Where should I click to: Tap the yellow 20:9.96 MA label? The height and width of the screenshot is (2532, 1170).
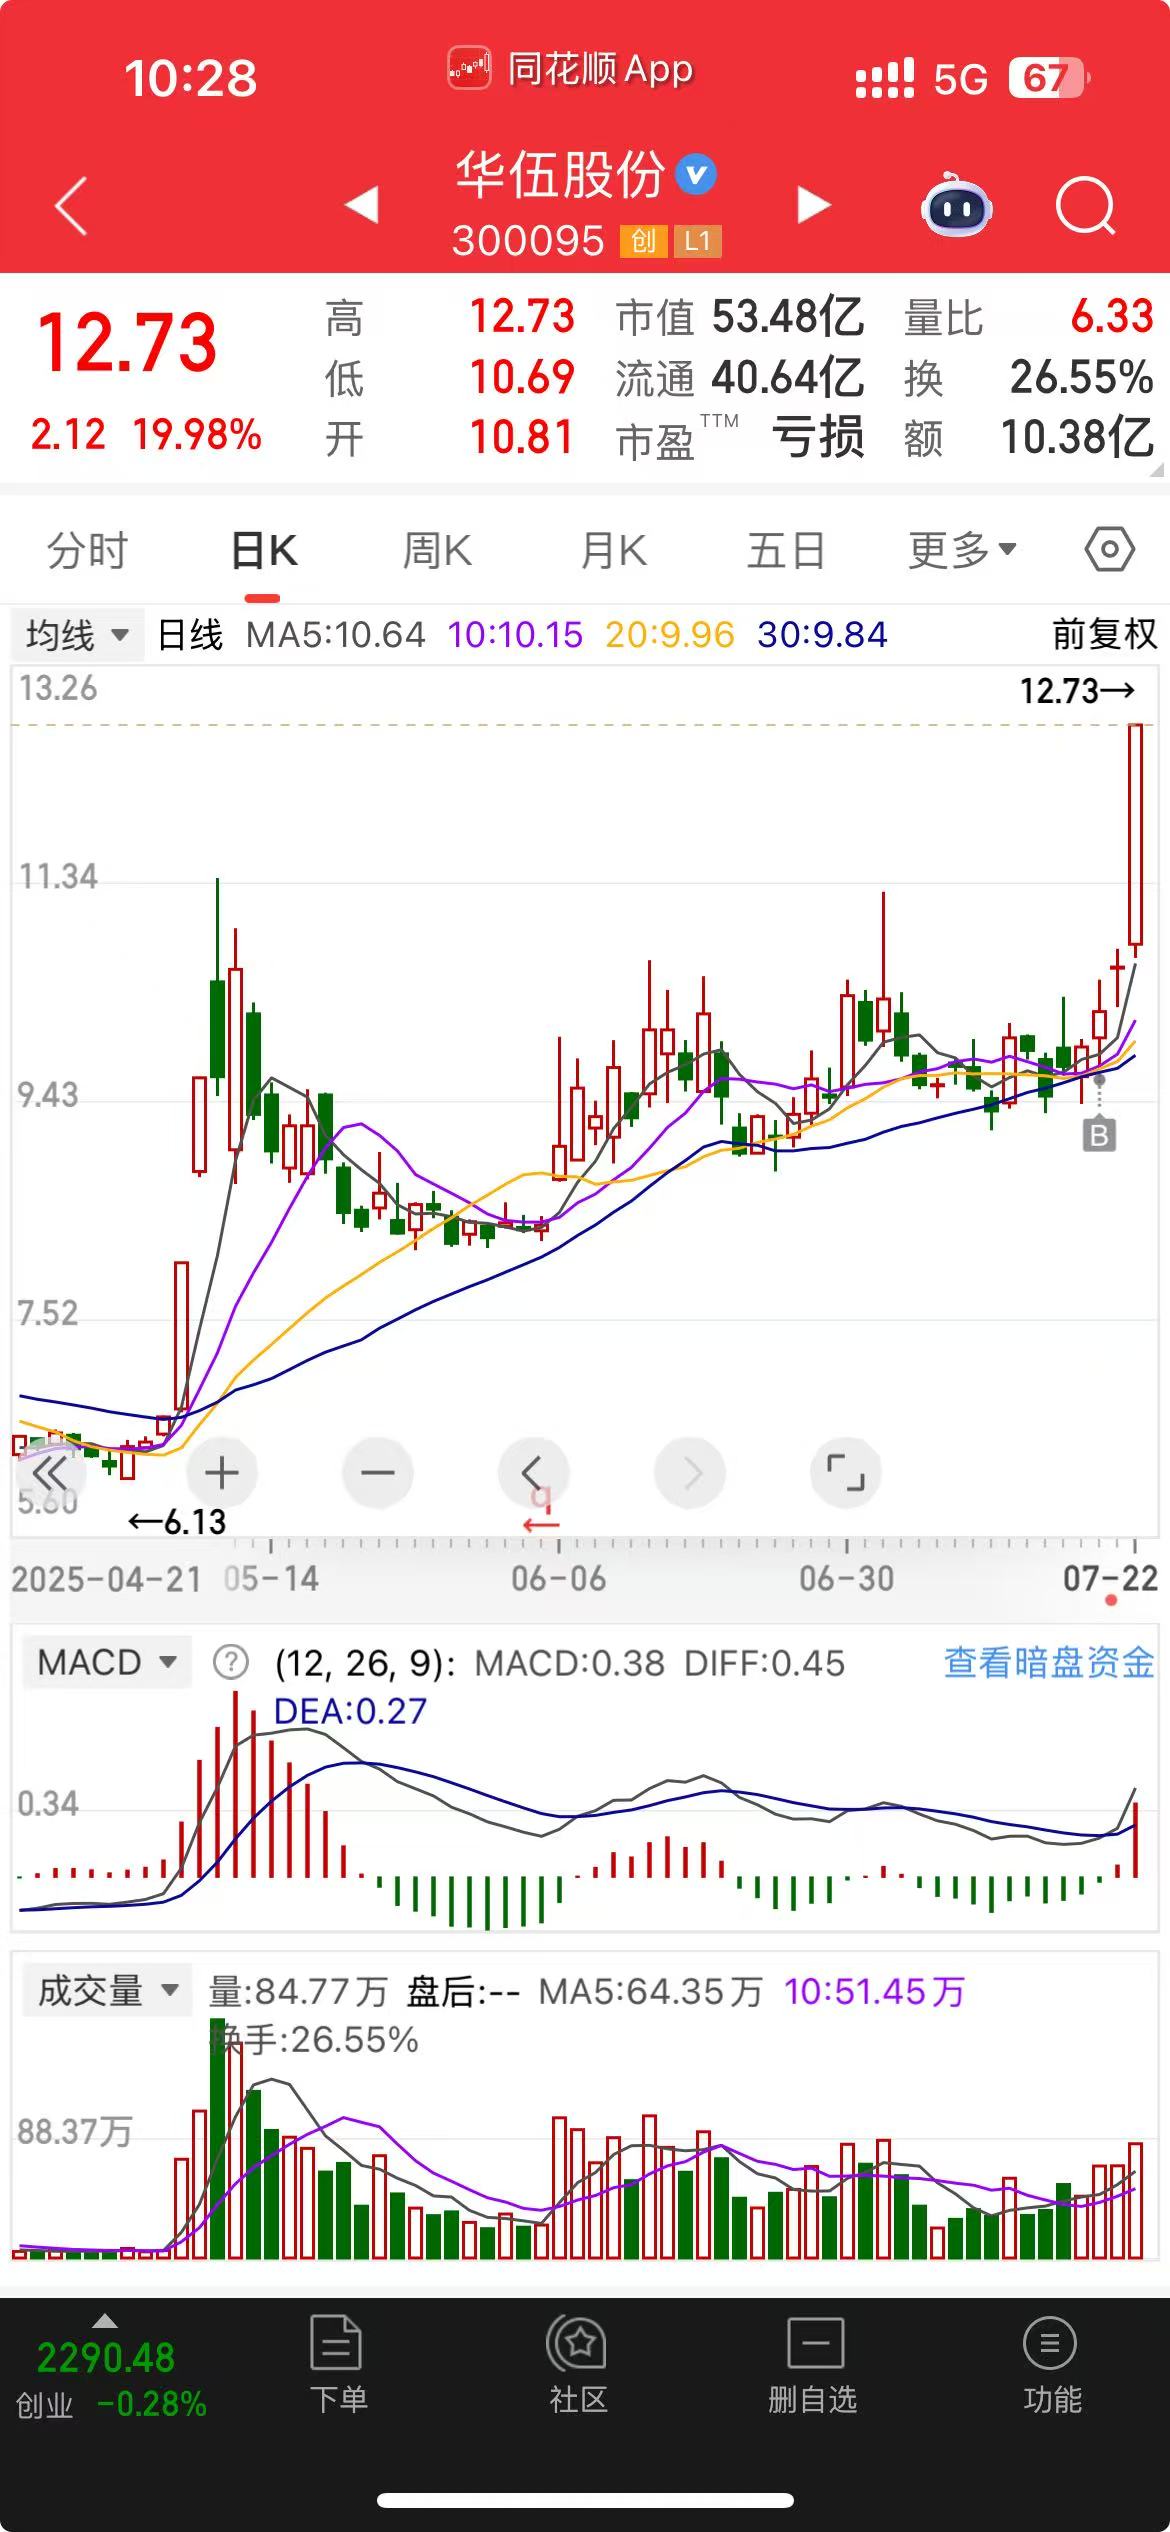click(x=670, y=634)
